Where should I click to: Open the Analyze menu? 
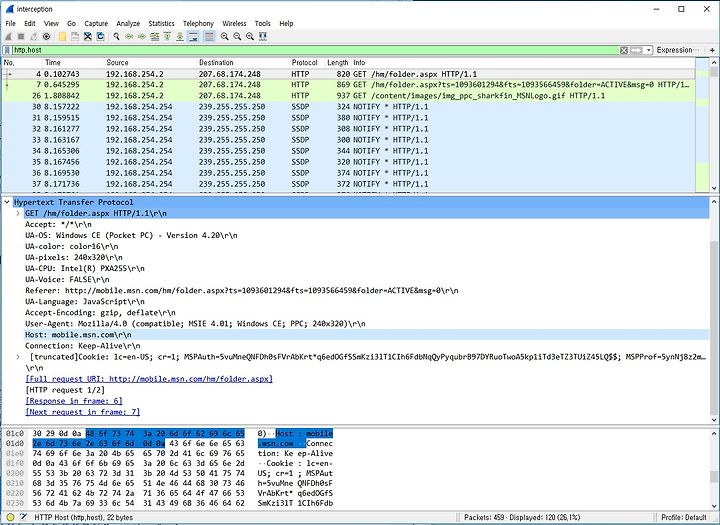[x=128, y=23]
